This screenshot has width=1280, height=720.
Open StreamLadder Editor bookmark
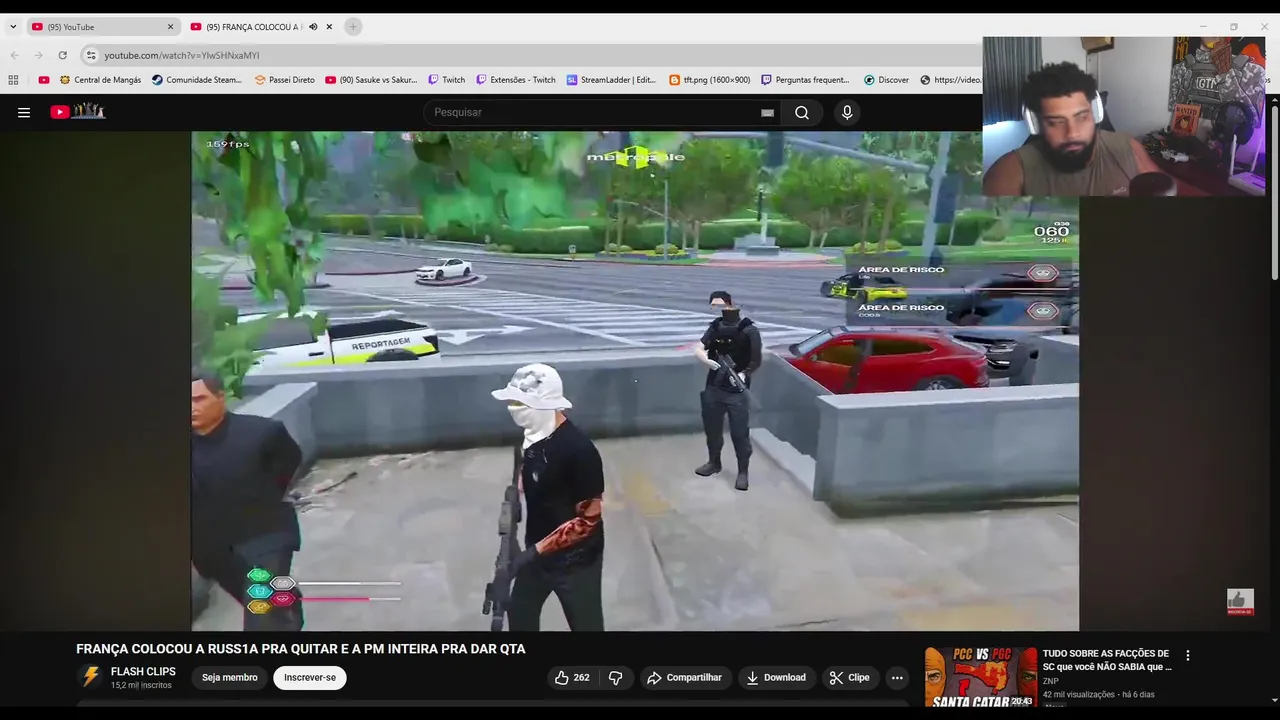[611, 80]
